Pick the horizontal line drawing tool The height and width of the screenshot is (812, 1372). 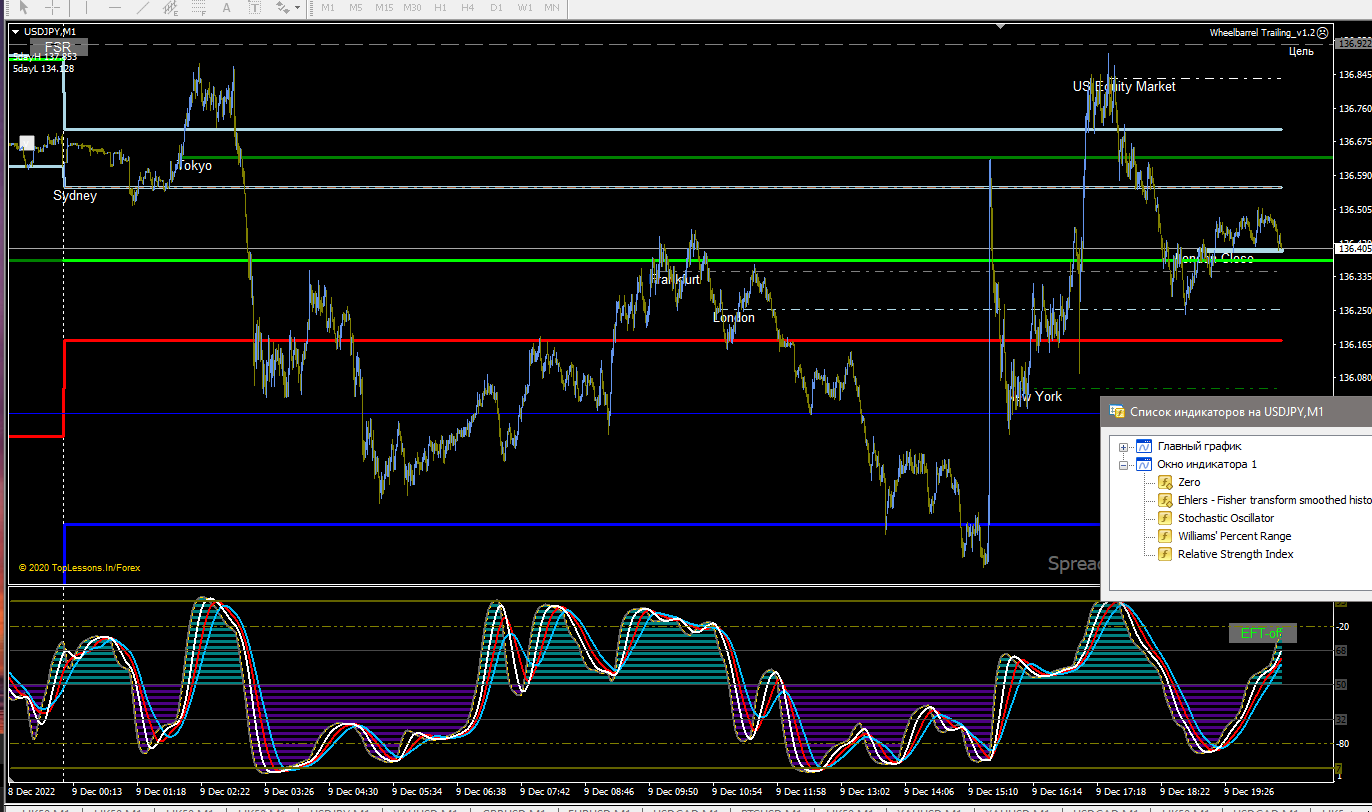115,7
